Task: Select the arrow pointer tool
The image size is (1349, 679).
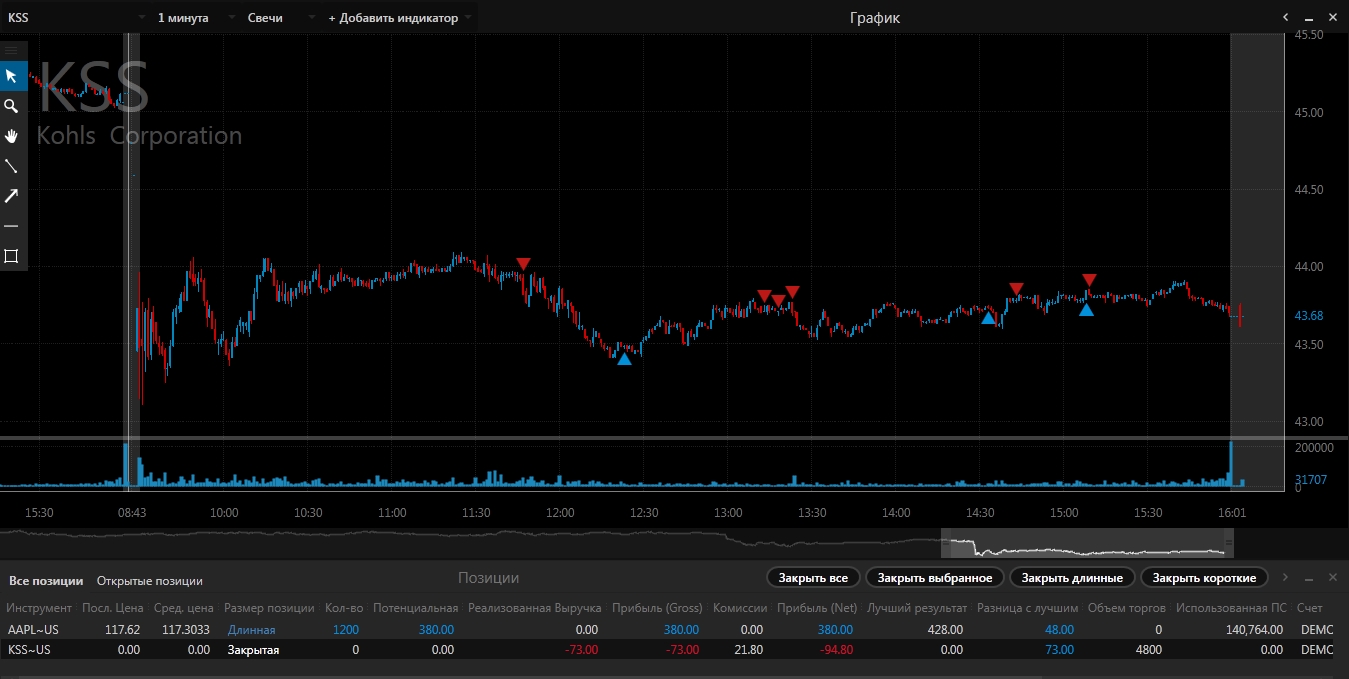Action: coord(12,76)
